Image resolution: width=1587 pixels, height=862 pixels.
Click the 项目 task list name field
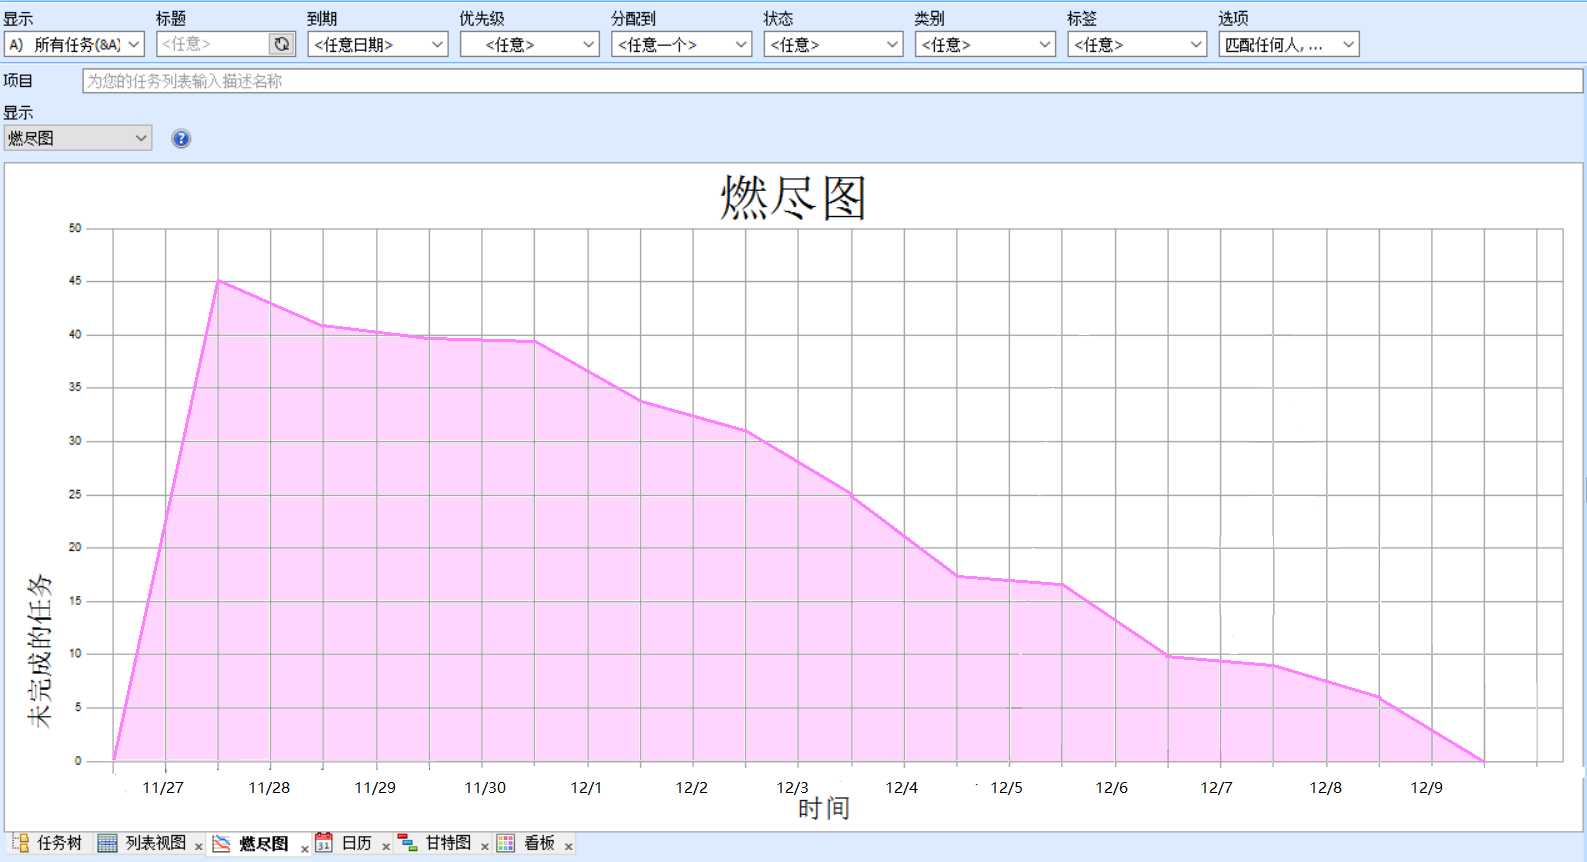point(832,81)
